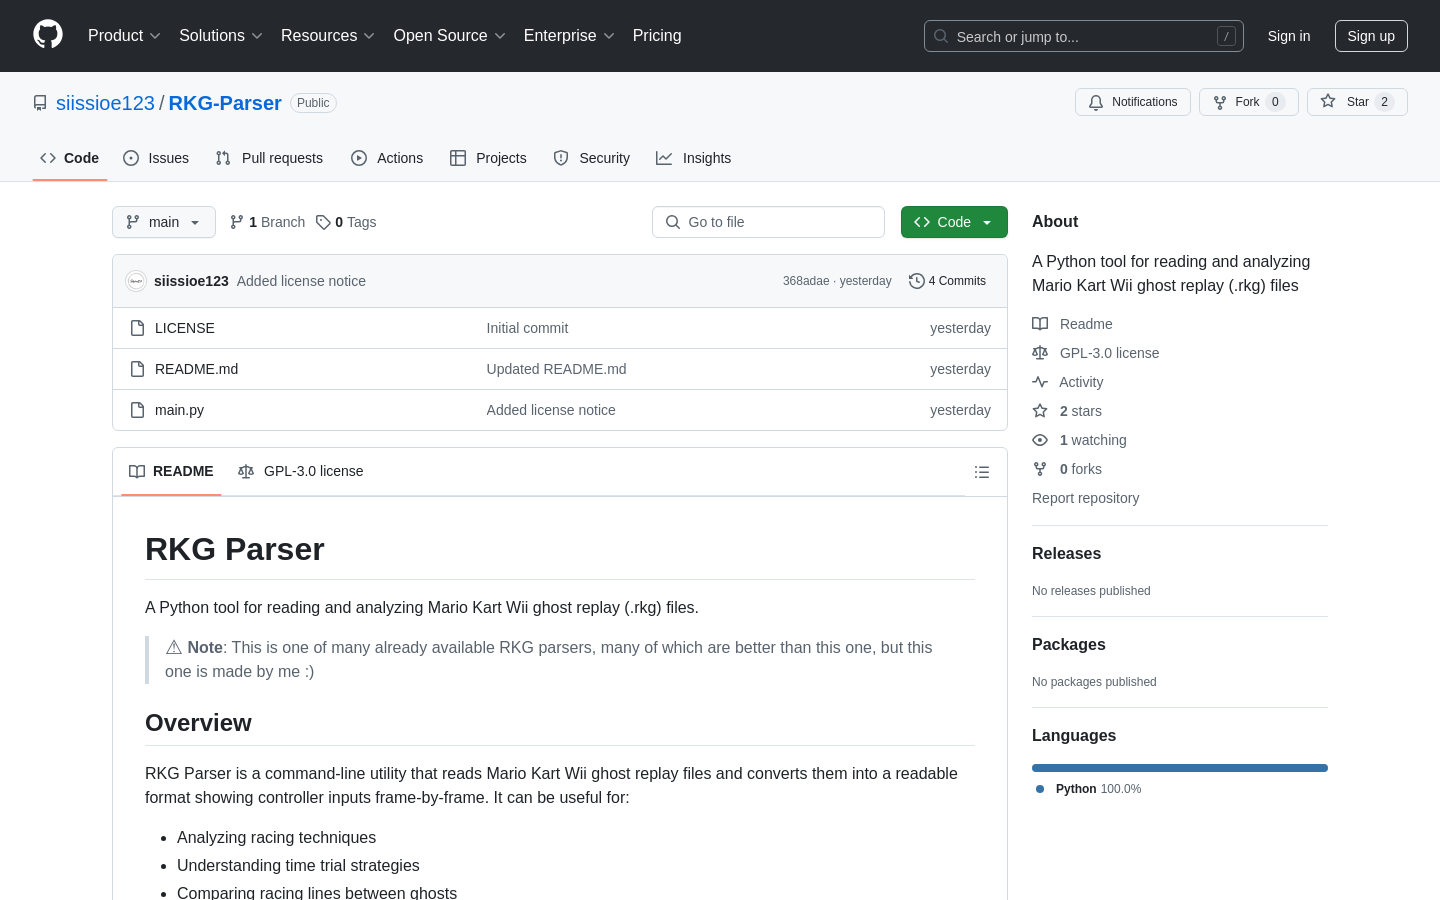This screenshot has height=900, width=1440.
Task: Click the search magnifier icon in header
Action: (x=941, y=36)
